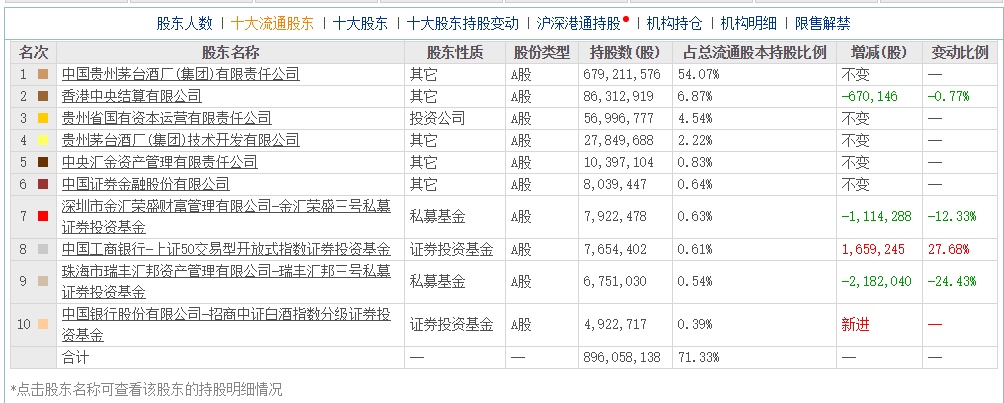Click the orange-yellow swatch for rank 3
Viewport: 1004px width, 403px height.
[x=44, y=118]
